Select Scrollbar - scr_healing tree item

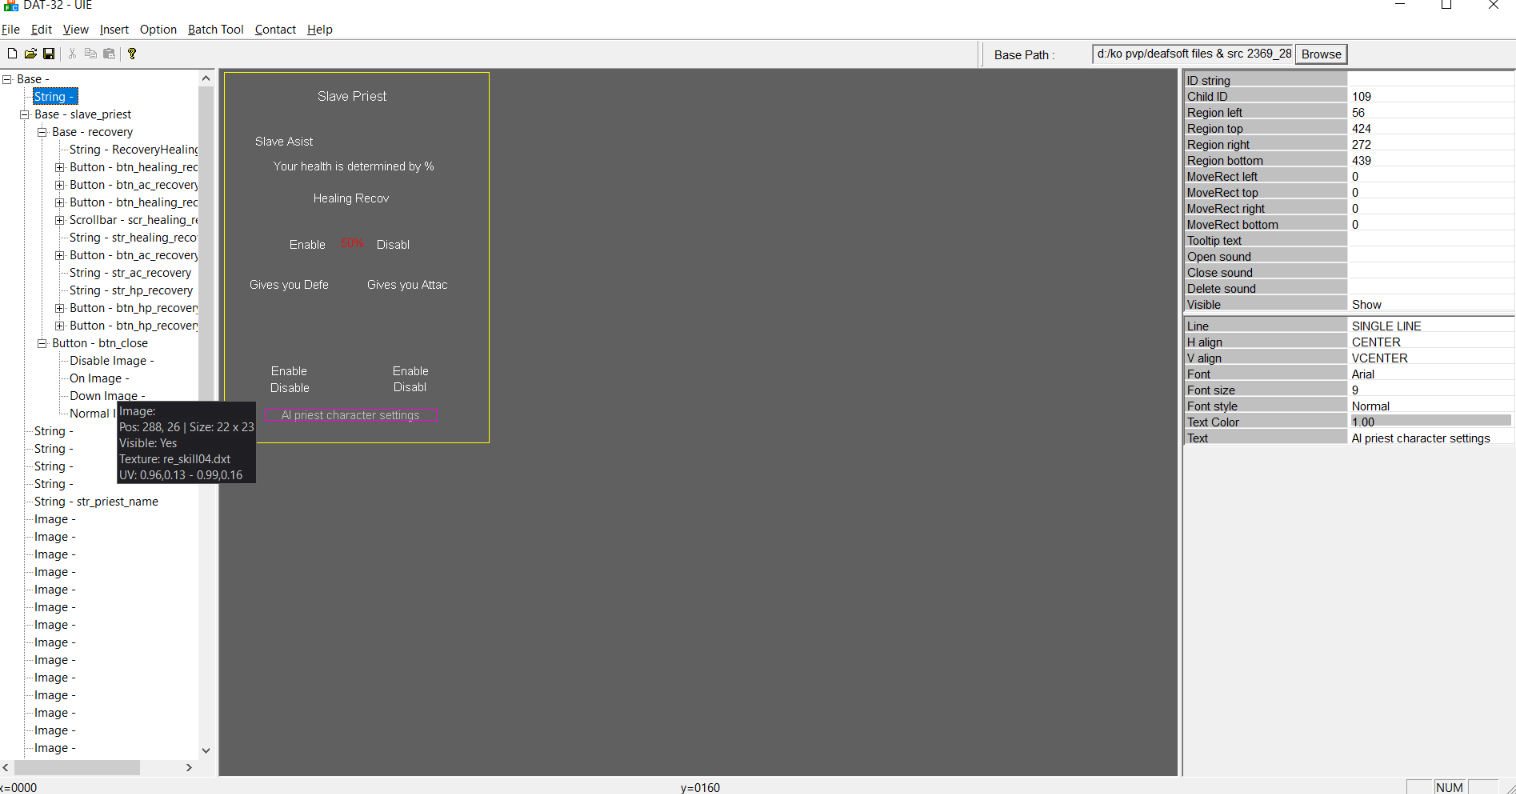point(133,220)
